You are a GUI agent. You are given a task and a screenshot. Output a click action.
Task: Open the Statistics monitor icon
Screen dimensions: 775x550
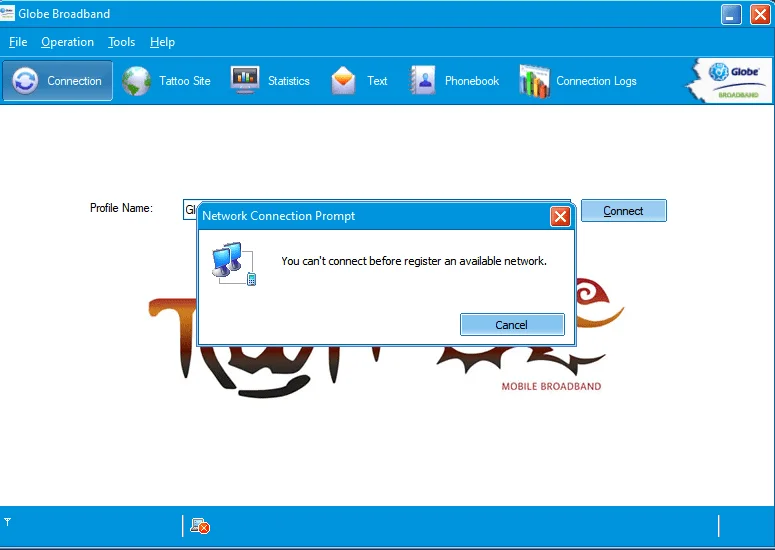click(245, 80)
